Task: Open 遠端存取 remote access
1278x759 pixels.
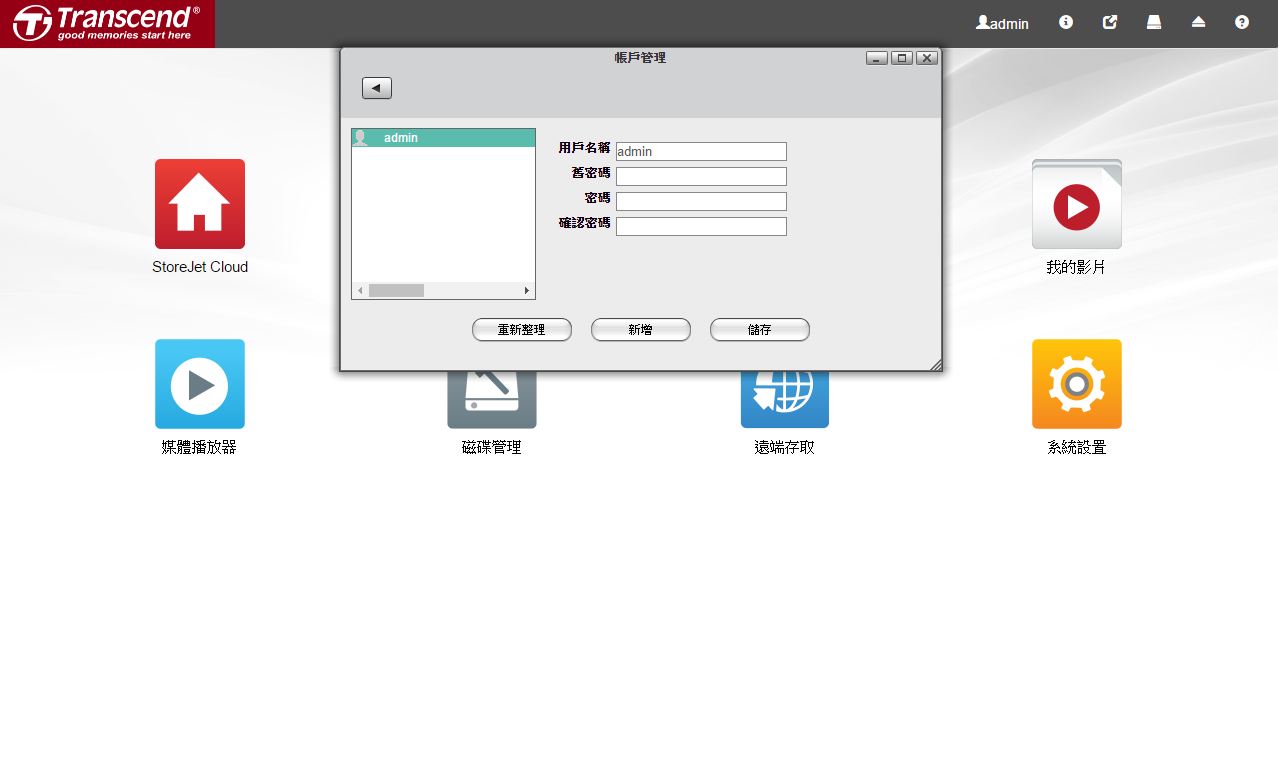Action: [785, 400]
